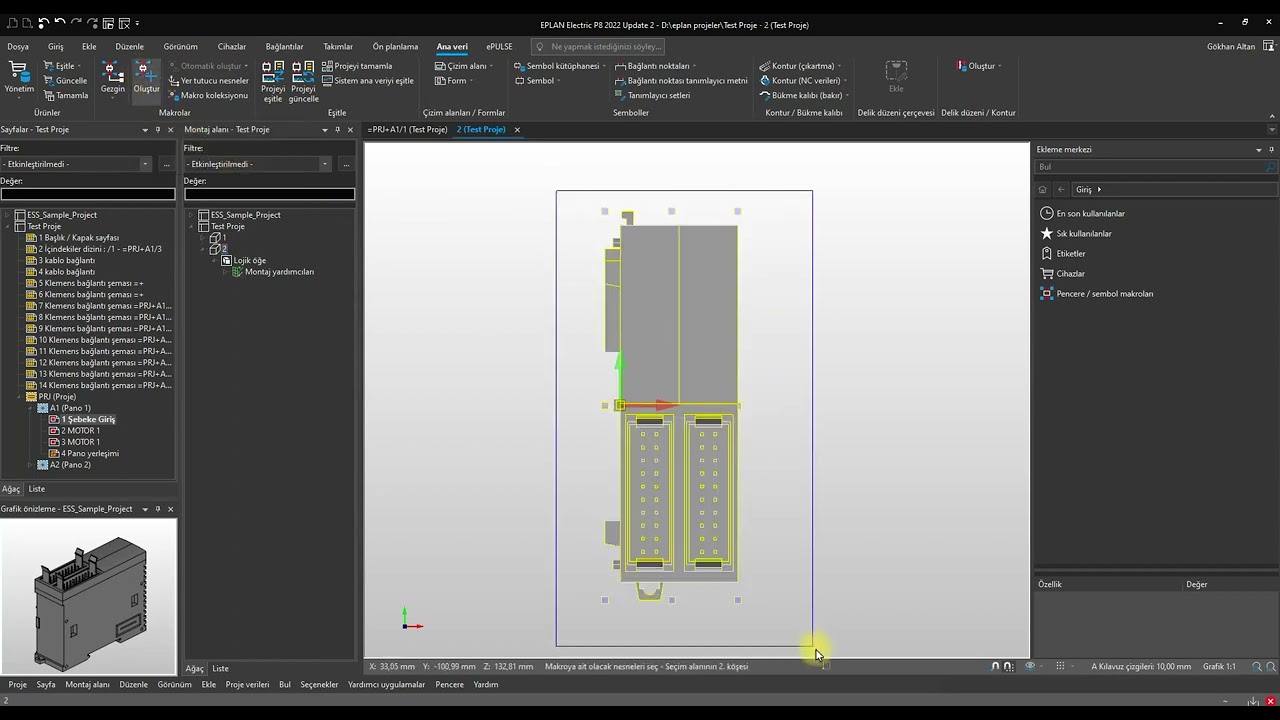Click the command search box in the ribbon tab row
1280x720 pixels.
click(598, 47)
